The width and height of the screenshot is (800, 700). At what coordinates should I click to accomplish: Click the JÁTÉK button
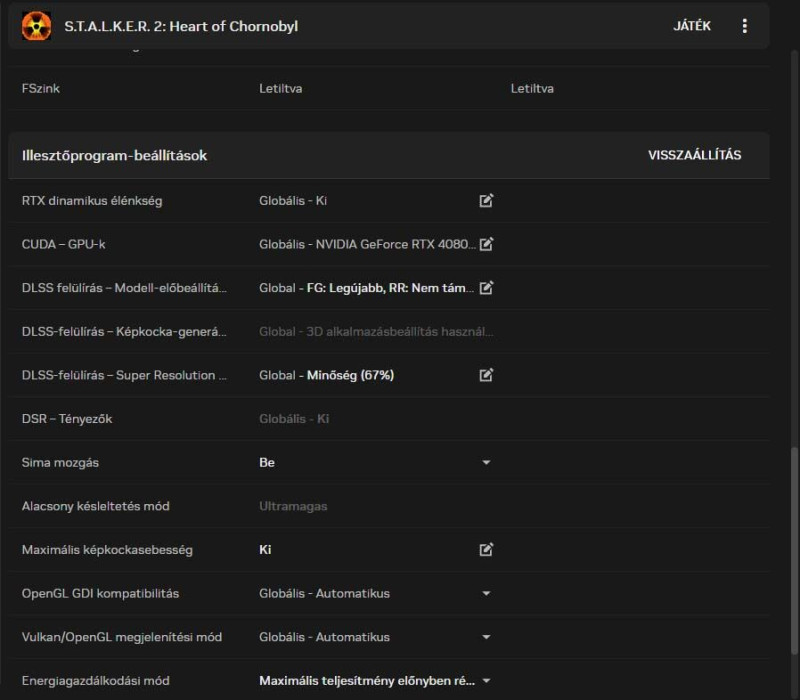click(x=692, y=26)
